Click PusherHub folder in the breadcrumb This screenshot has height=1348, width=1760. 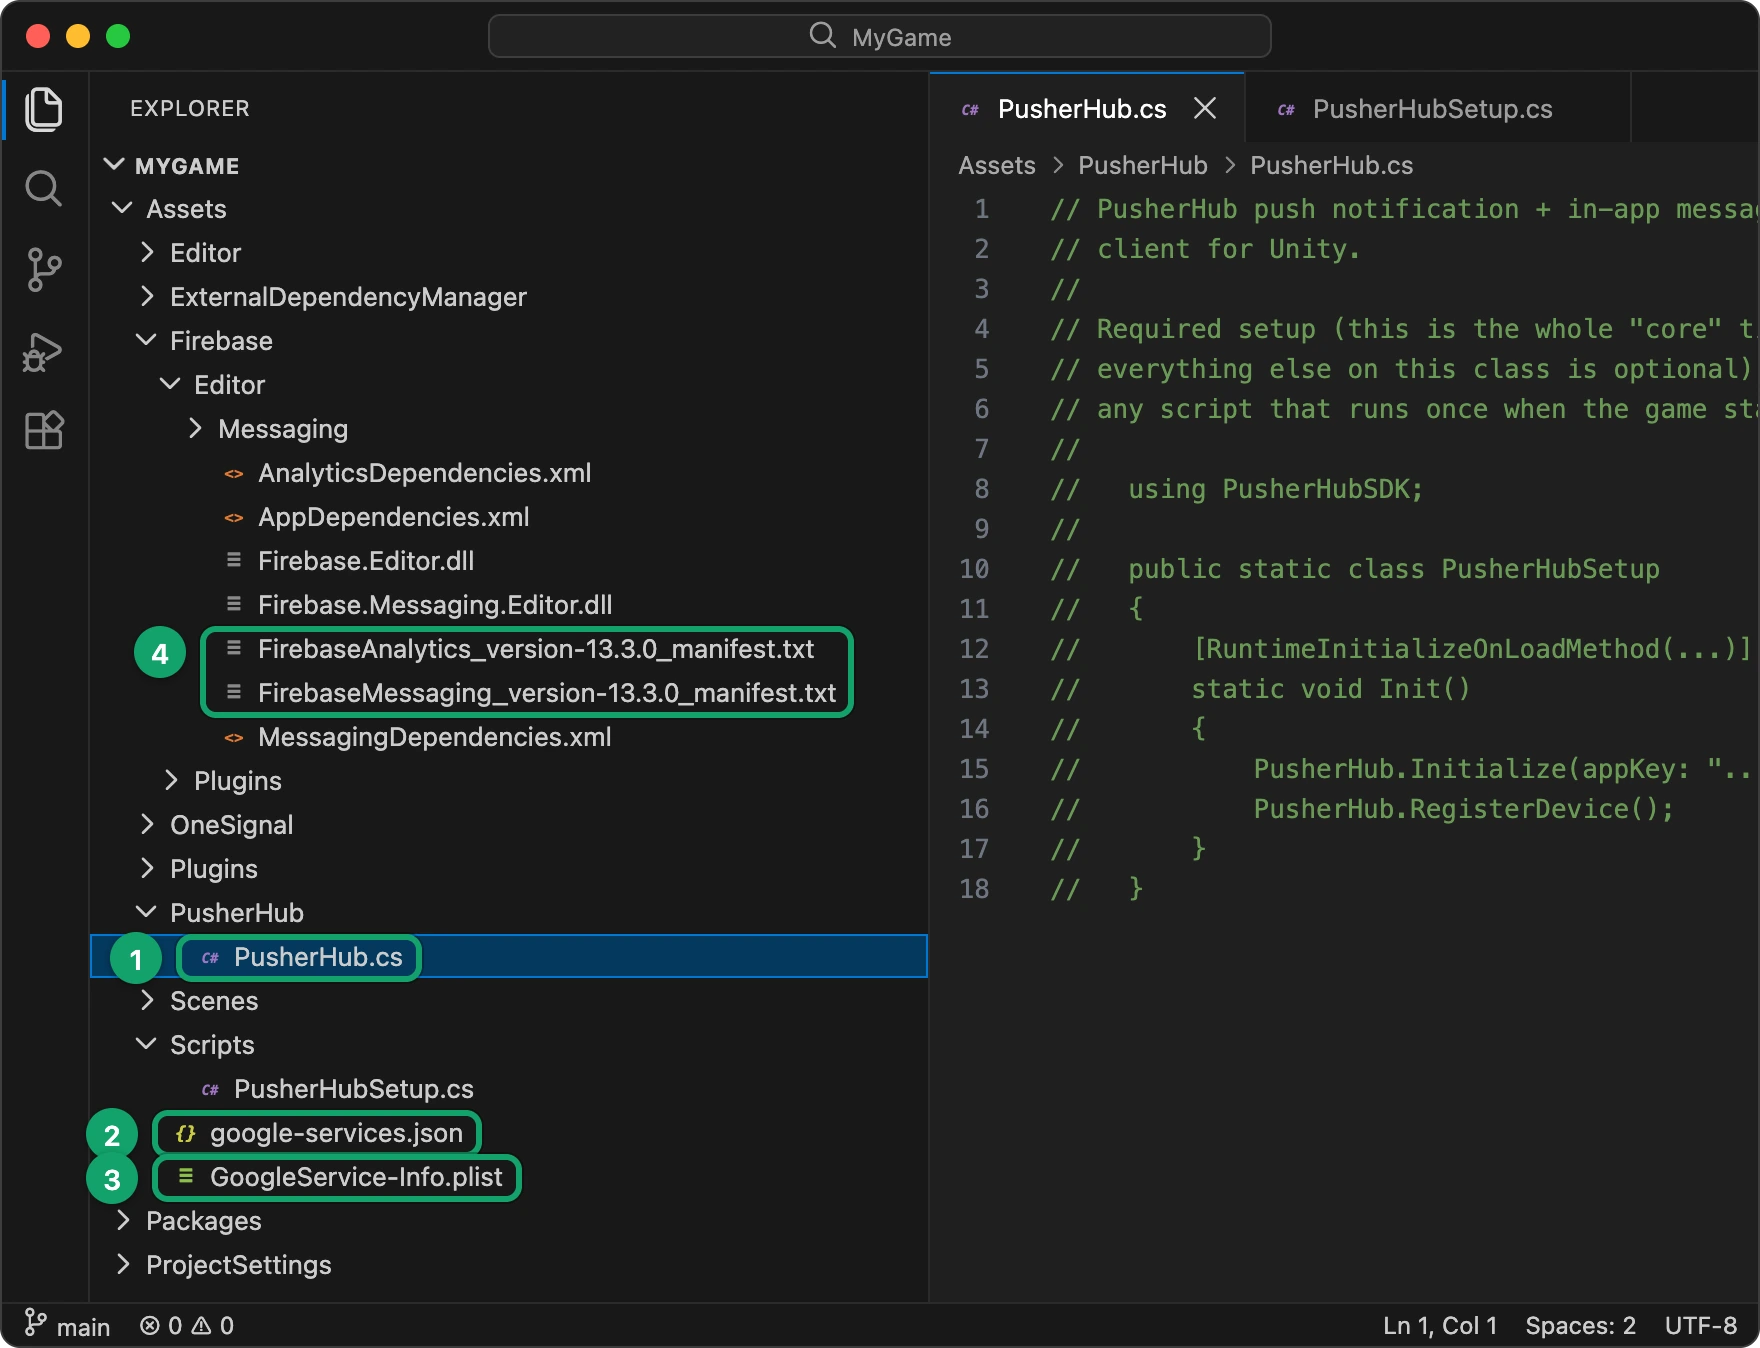(1143, 165)
